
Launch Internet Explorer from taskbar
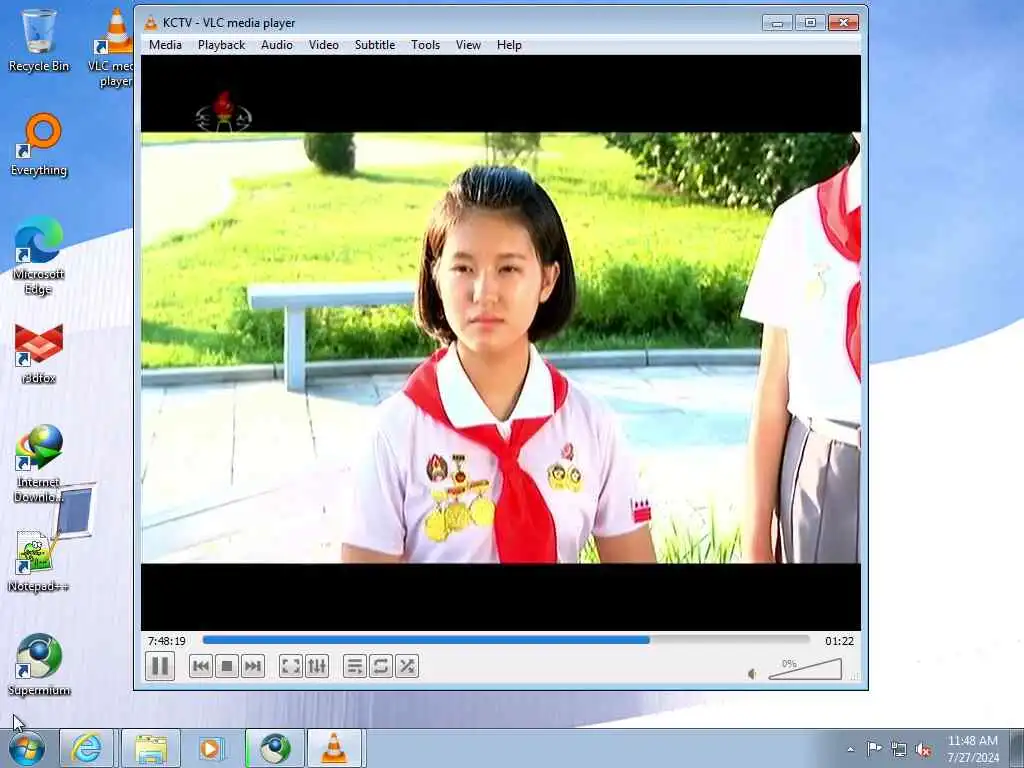pos(86,748)
